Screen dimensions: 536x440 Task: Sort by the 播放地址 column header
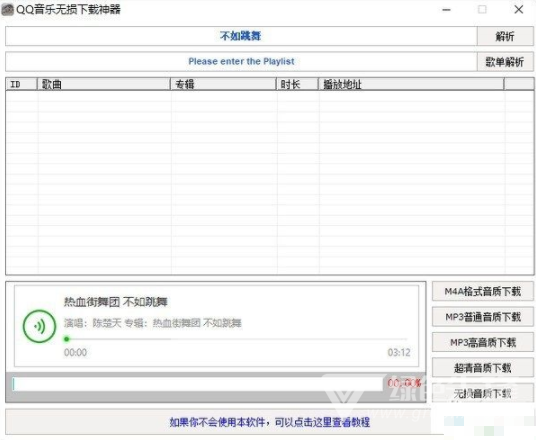coord(411,84)
